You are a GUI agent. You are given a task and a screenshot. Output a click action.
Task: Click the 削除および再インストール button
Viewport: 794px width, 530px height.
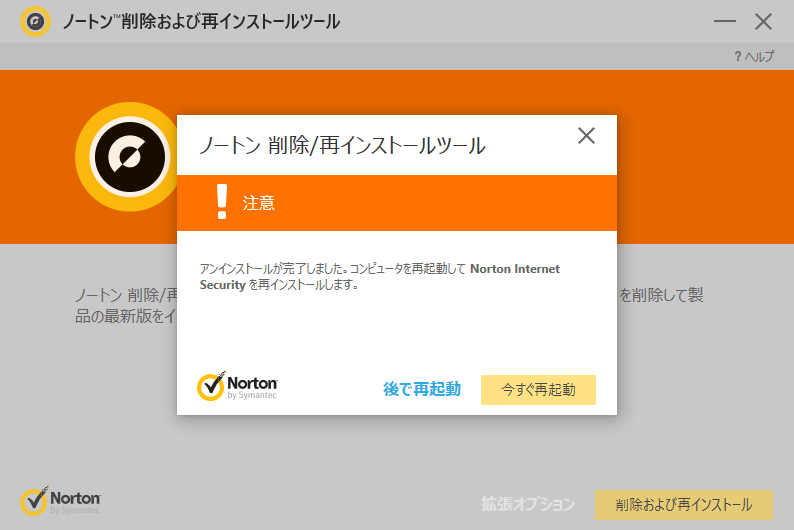coord(684,505)
